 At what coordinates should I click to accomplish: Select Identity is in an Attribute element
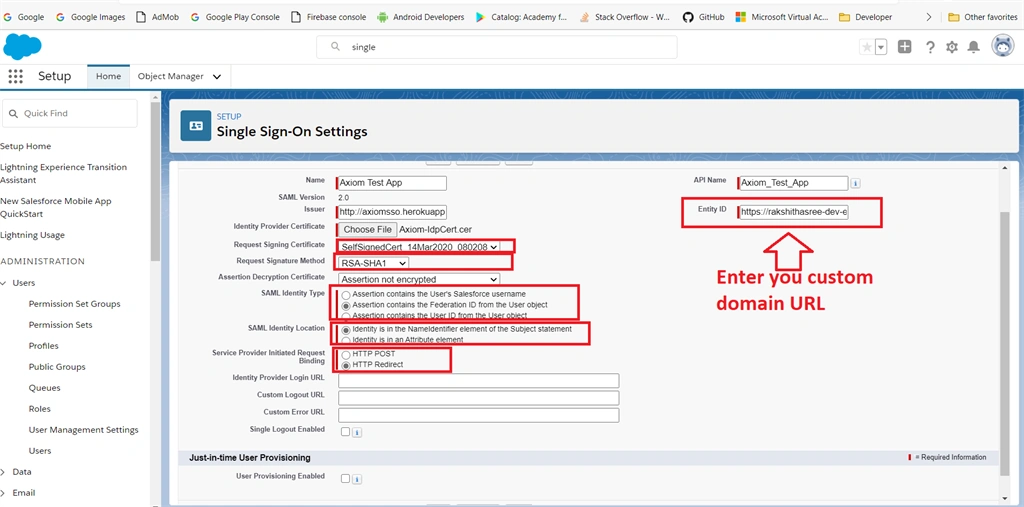tap(346, 340)
